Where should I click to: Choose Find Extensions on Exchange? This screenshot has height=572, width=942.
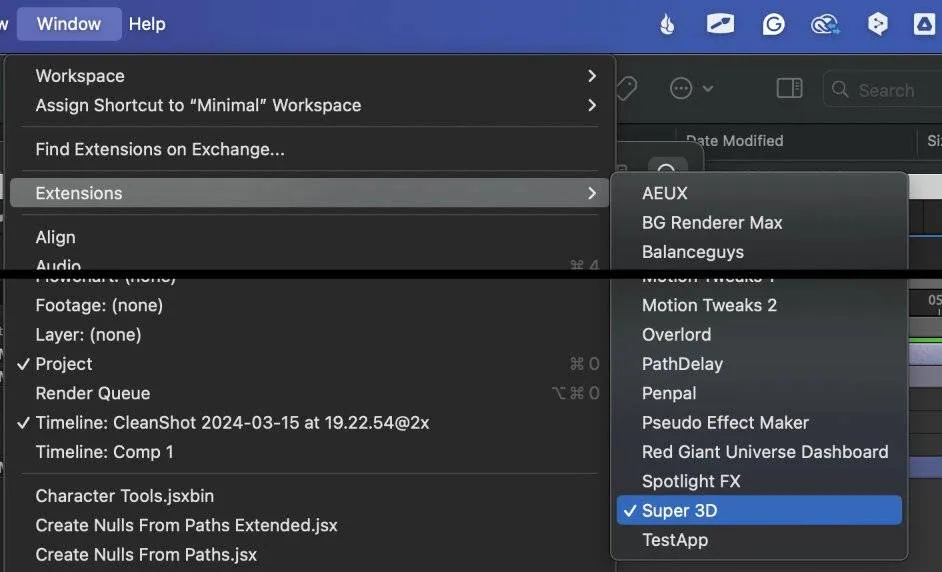tap(309, 149)
